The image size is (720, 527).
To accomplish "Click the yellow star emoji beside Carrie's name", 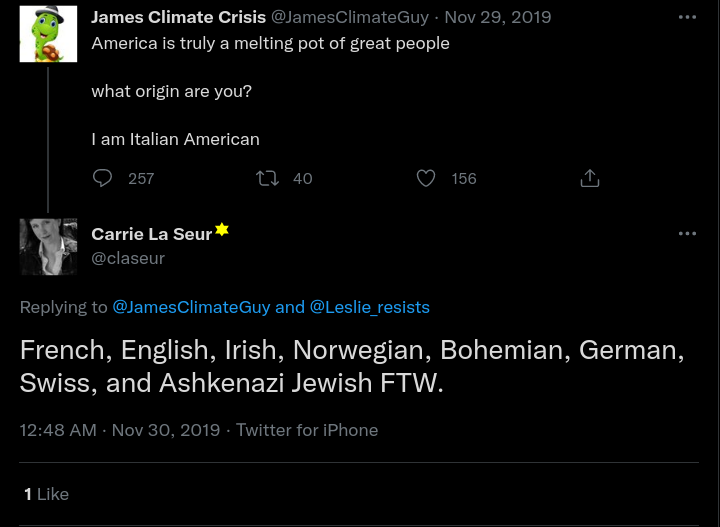I will click(222, 230).
